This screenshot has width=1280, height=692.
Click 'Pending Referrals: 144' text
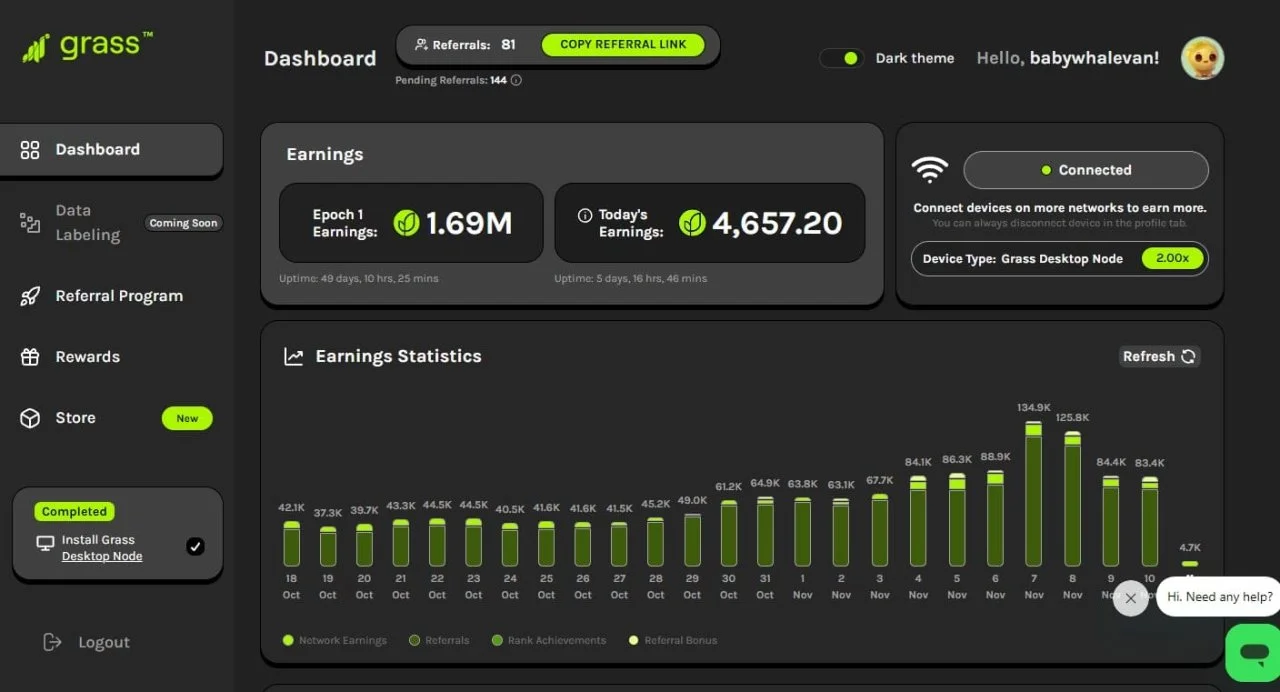pos(451,80)
